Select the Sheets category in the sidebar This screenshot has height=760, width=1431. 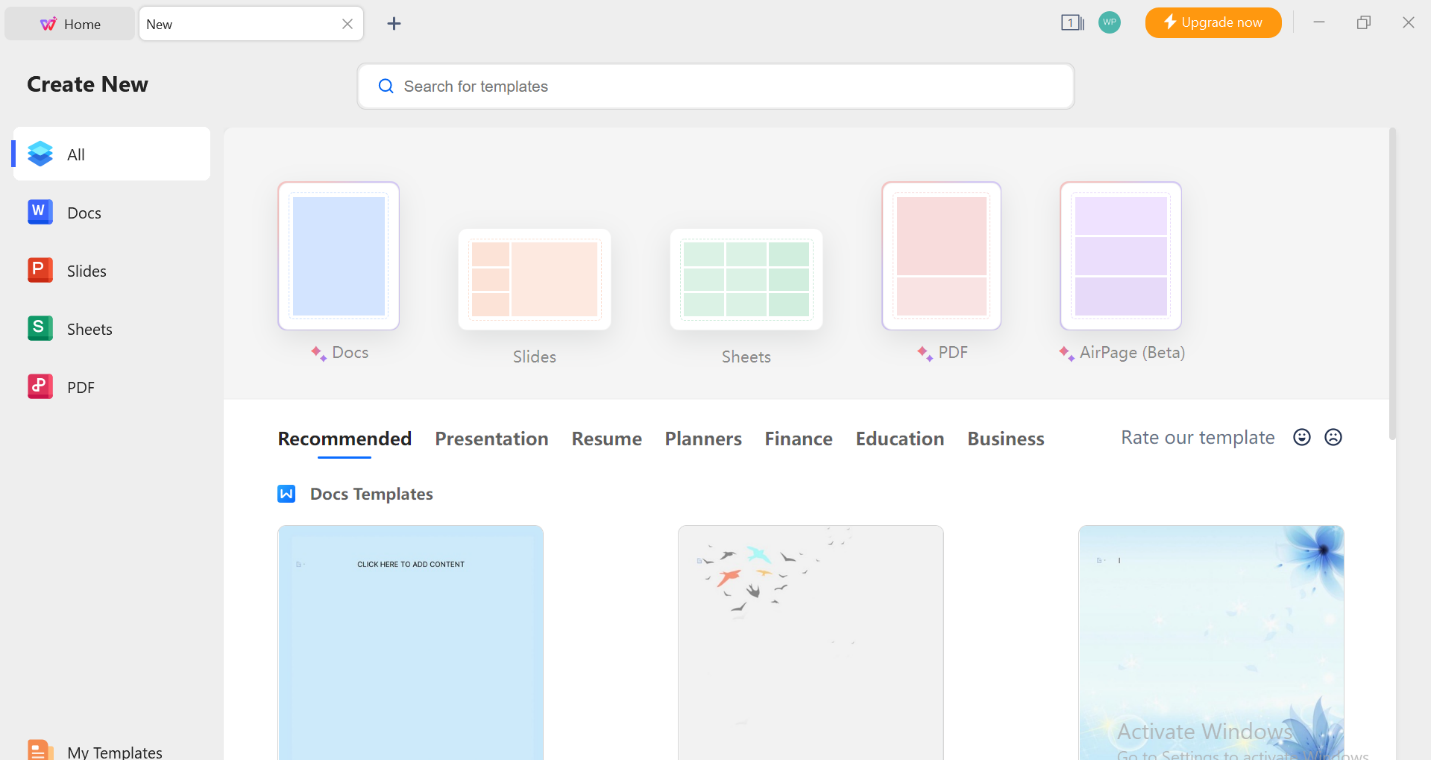[88, 328]
